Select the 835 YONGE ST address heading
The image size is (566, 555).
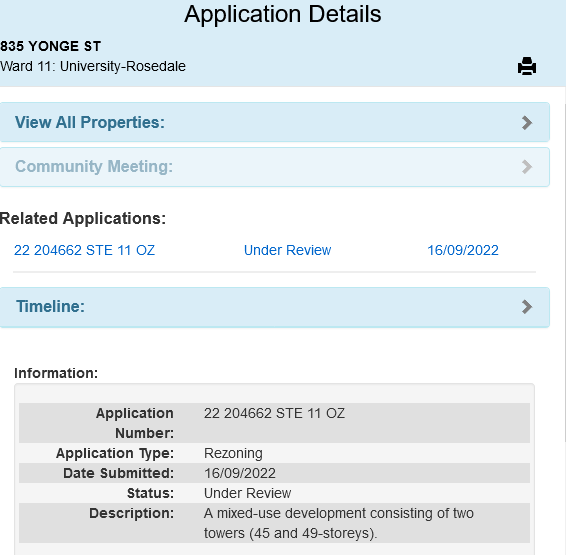[x=51, y=46]
